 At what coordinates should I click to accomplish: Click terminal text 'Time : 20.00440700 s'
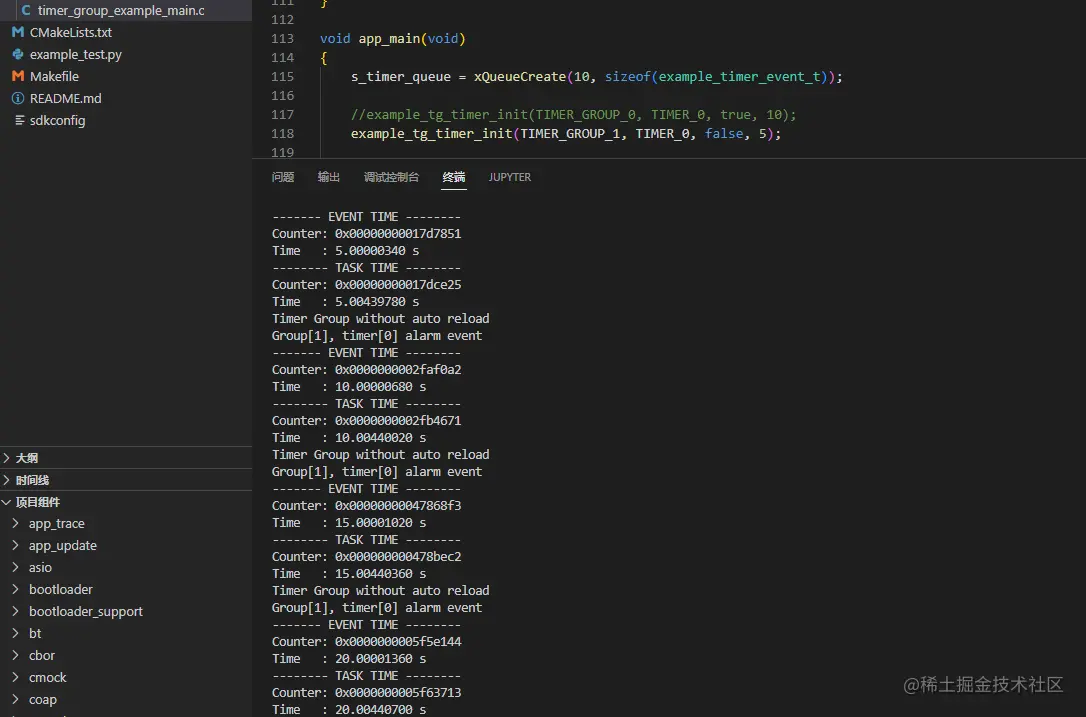(x=349, y=710)
